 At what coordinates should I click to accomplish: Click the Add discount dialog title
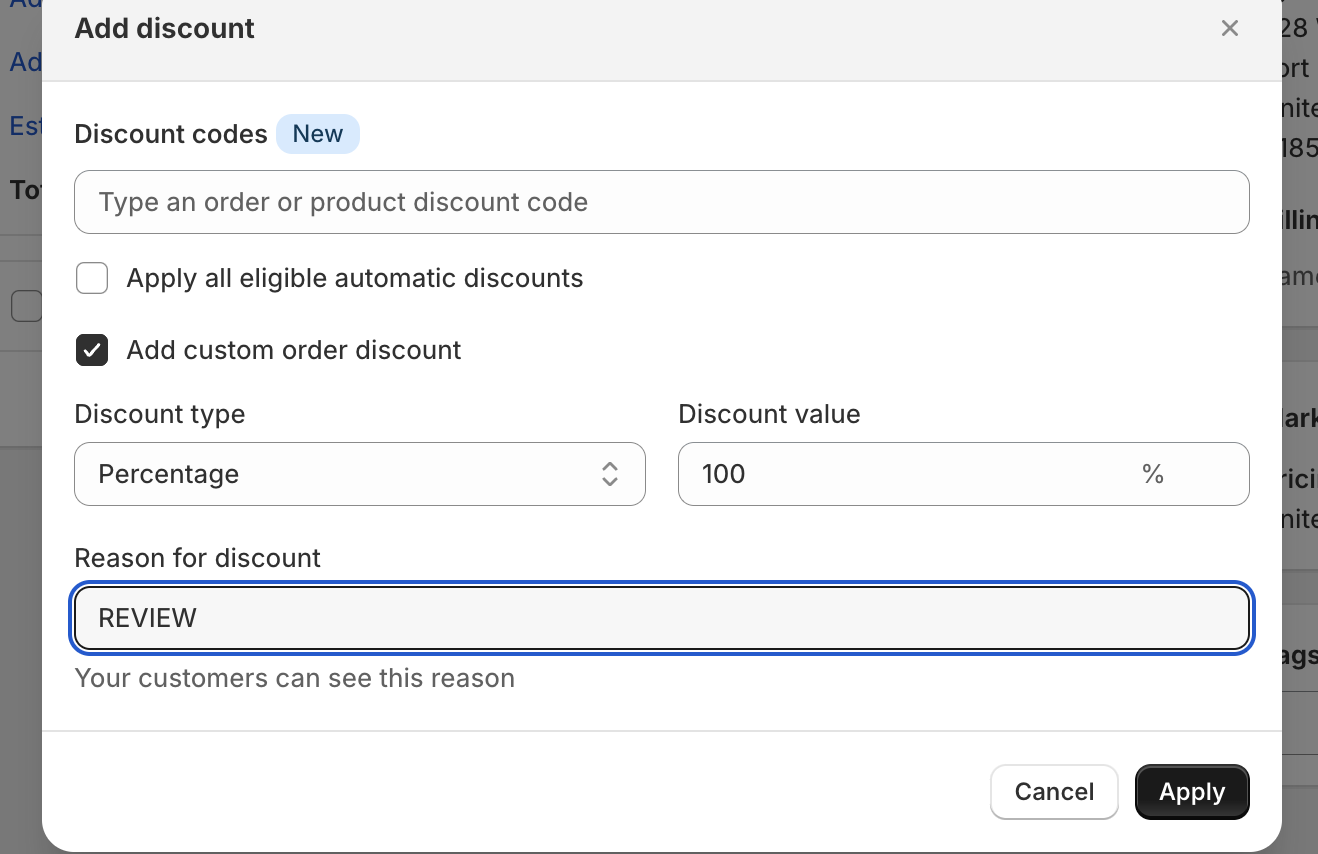(165, 28)
